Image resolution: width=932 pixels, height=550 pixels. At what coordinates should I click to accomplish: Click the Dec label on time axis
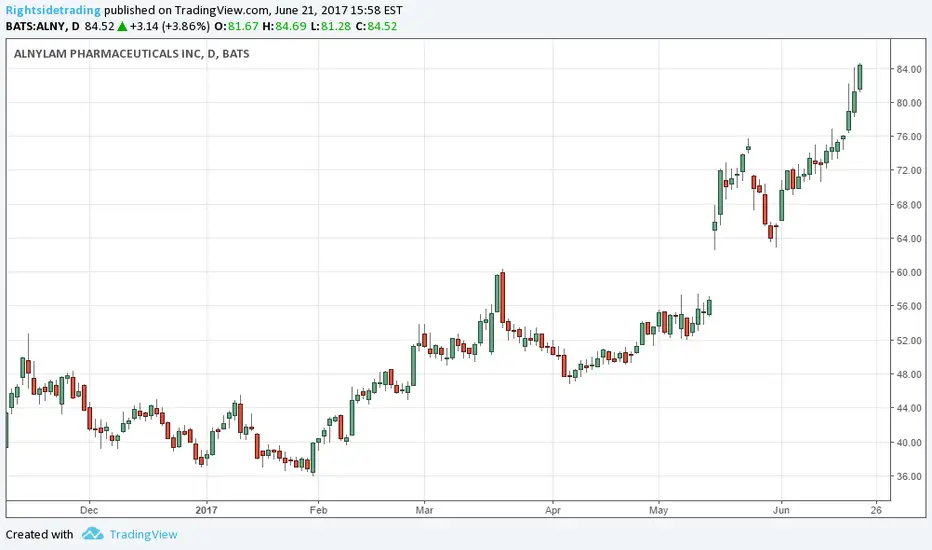coord(89,510)
